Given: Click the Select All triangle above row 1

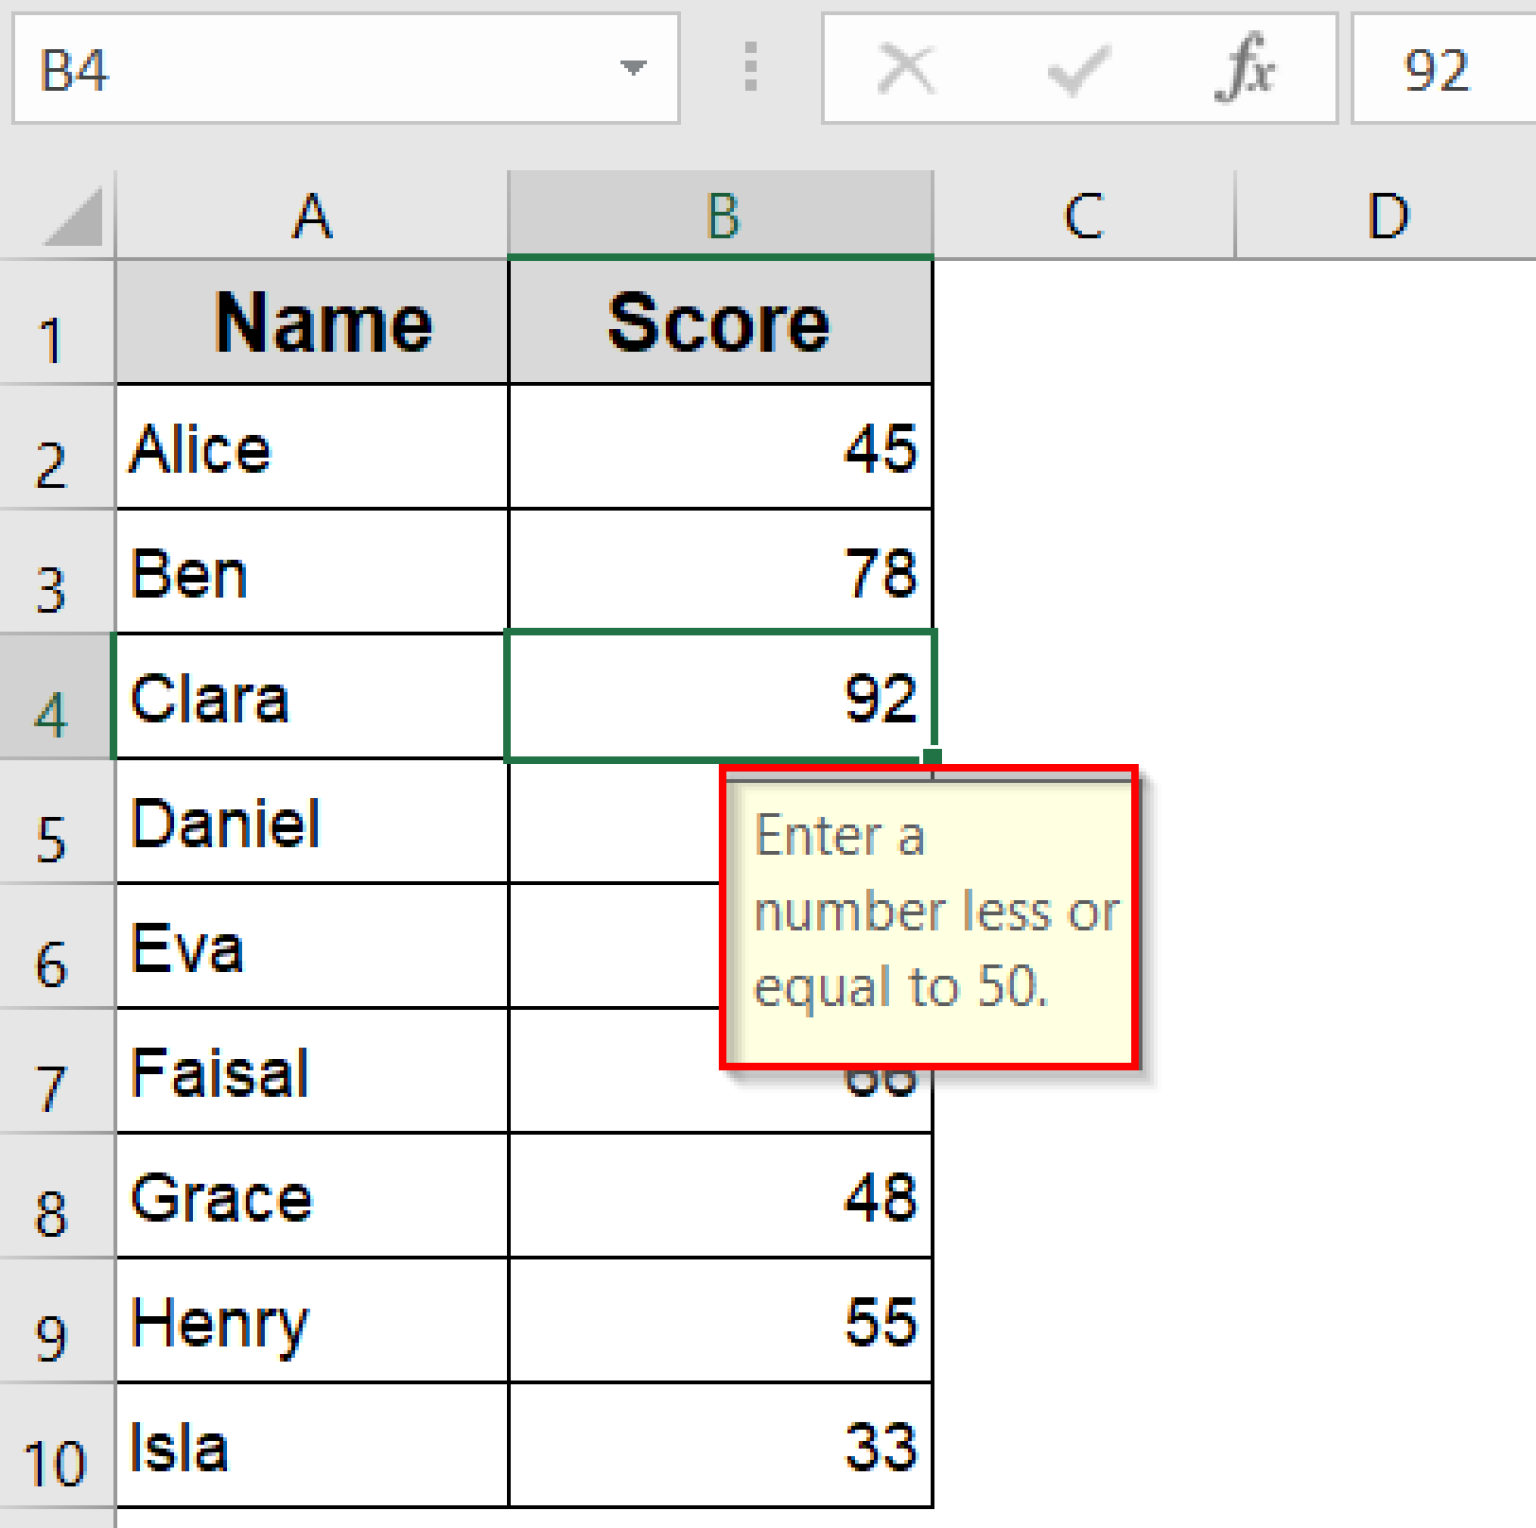Looking at the screenshot, I should [70, 215].
